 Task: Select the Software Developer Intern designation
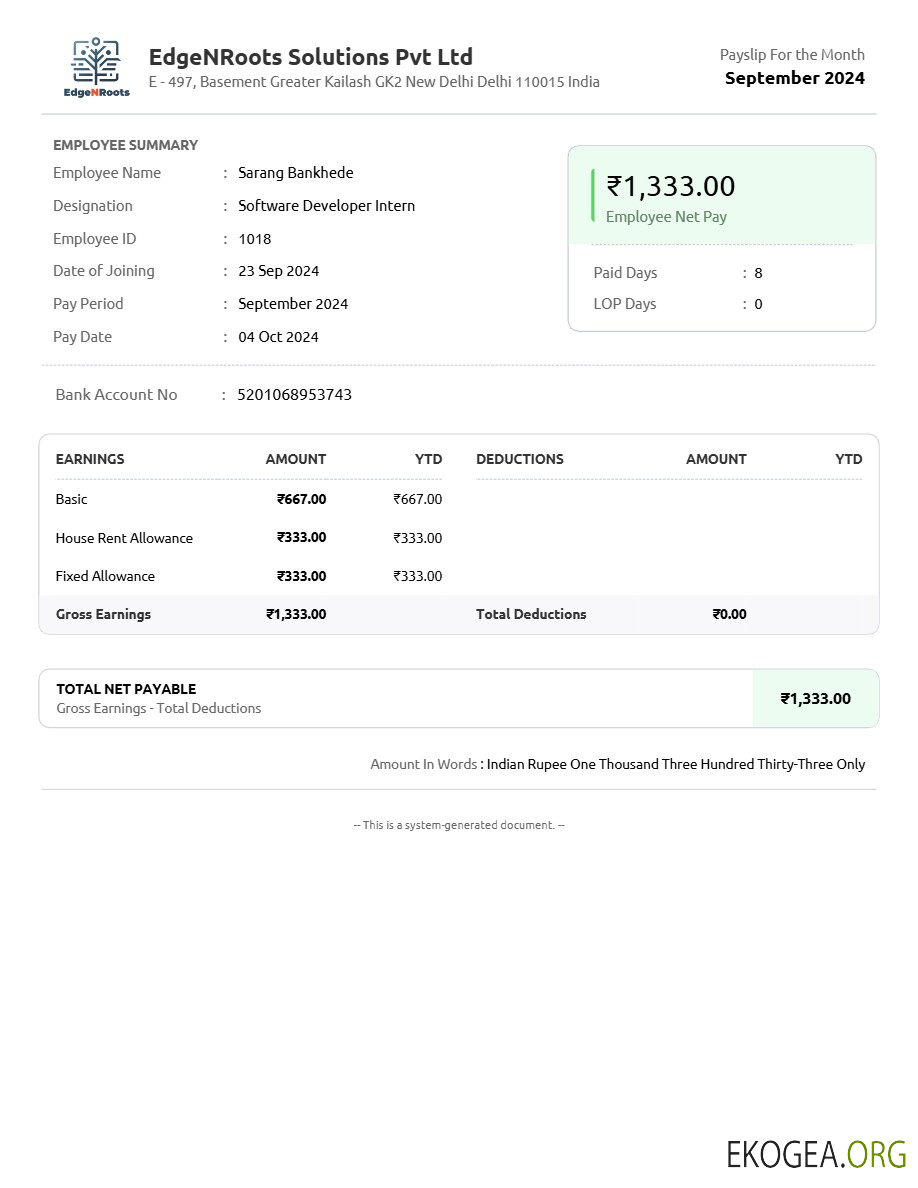click(x=326, y=206)
